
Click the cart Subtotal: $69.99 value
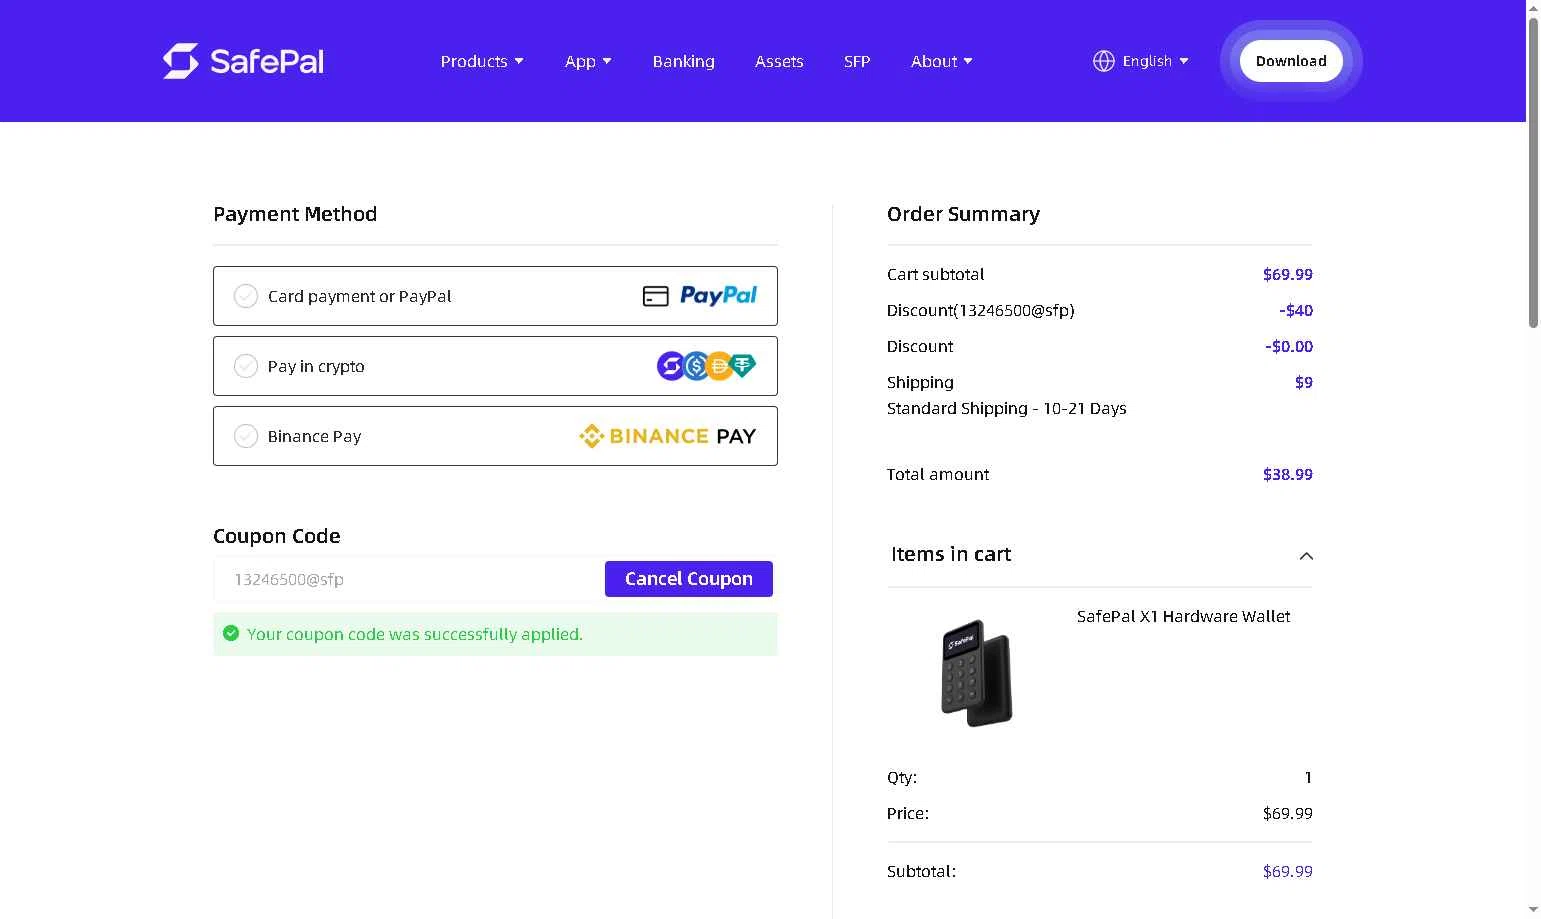1287,871
